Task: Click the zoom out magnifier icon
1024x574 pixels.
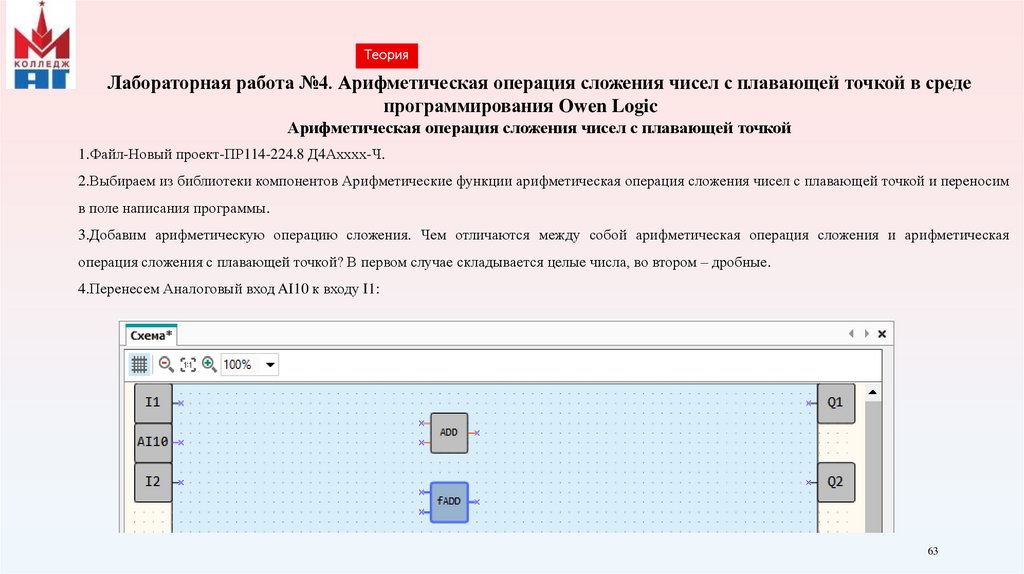Action: (166, 364)
